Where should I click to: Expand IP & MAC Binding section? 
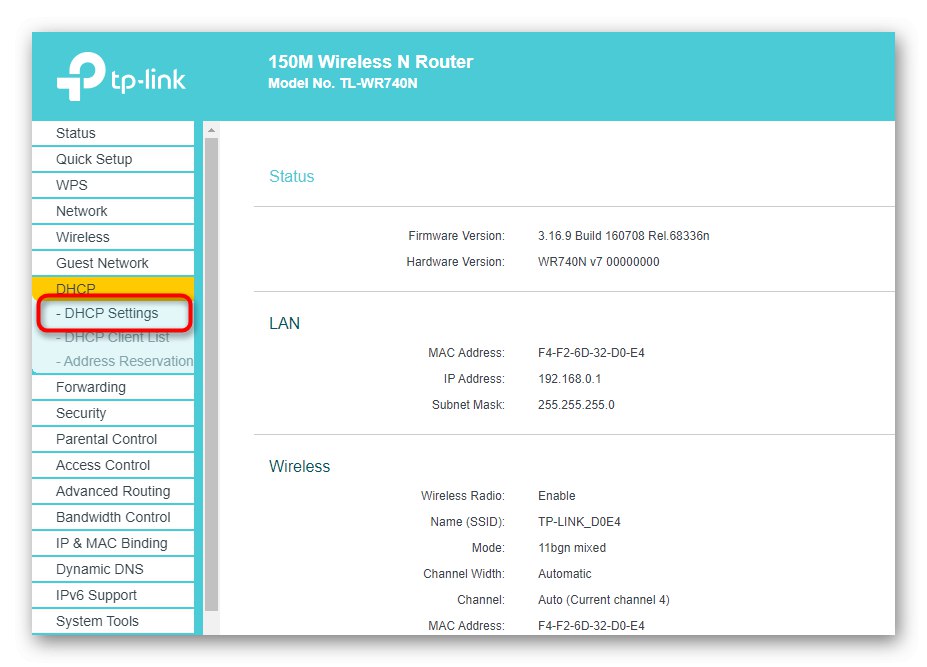pyautogui.click(x=113, y=543)
